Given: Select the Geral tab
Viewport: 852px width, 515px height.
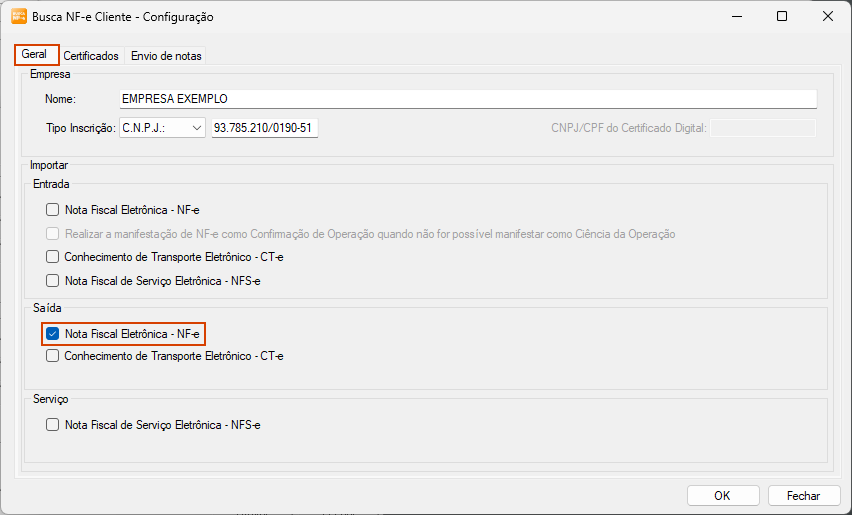Looking at the screenshot, I should tap(35, 55).
